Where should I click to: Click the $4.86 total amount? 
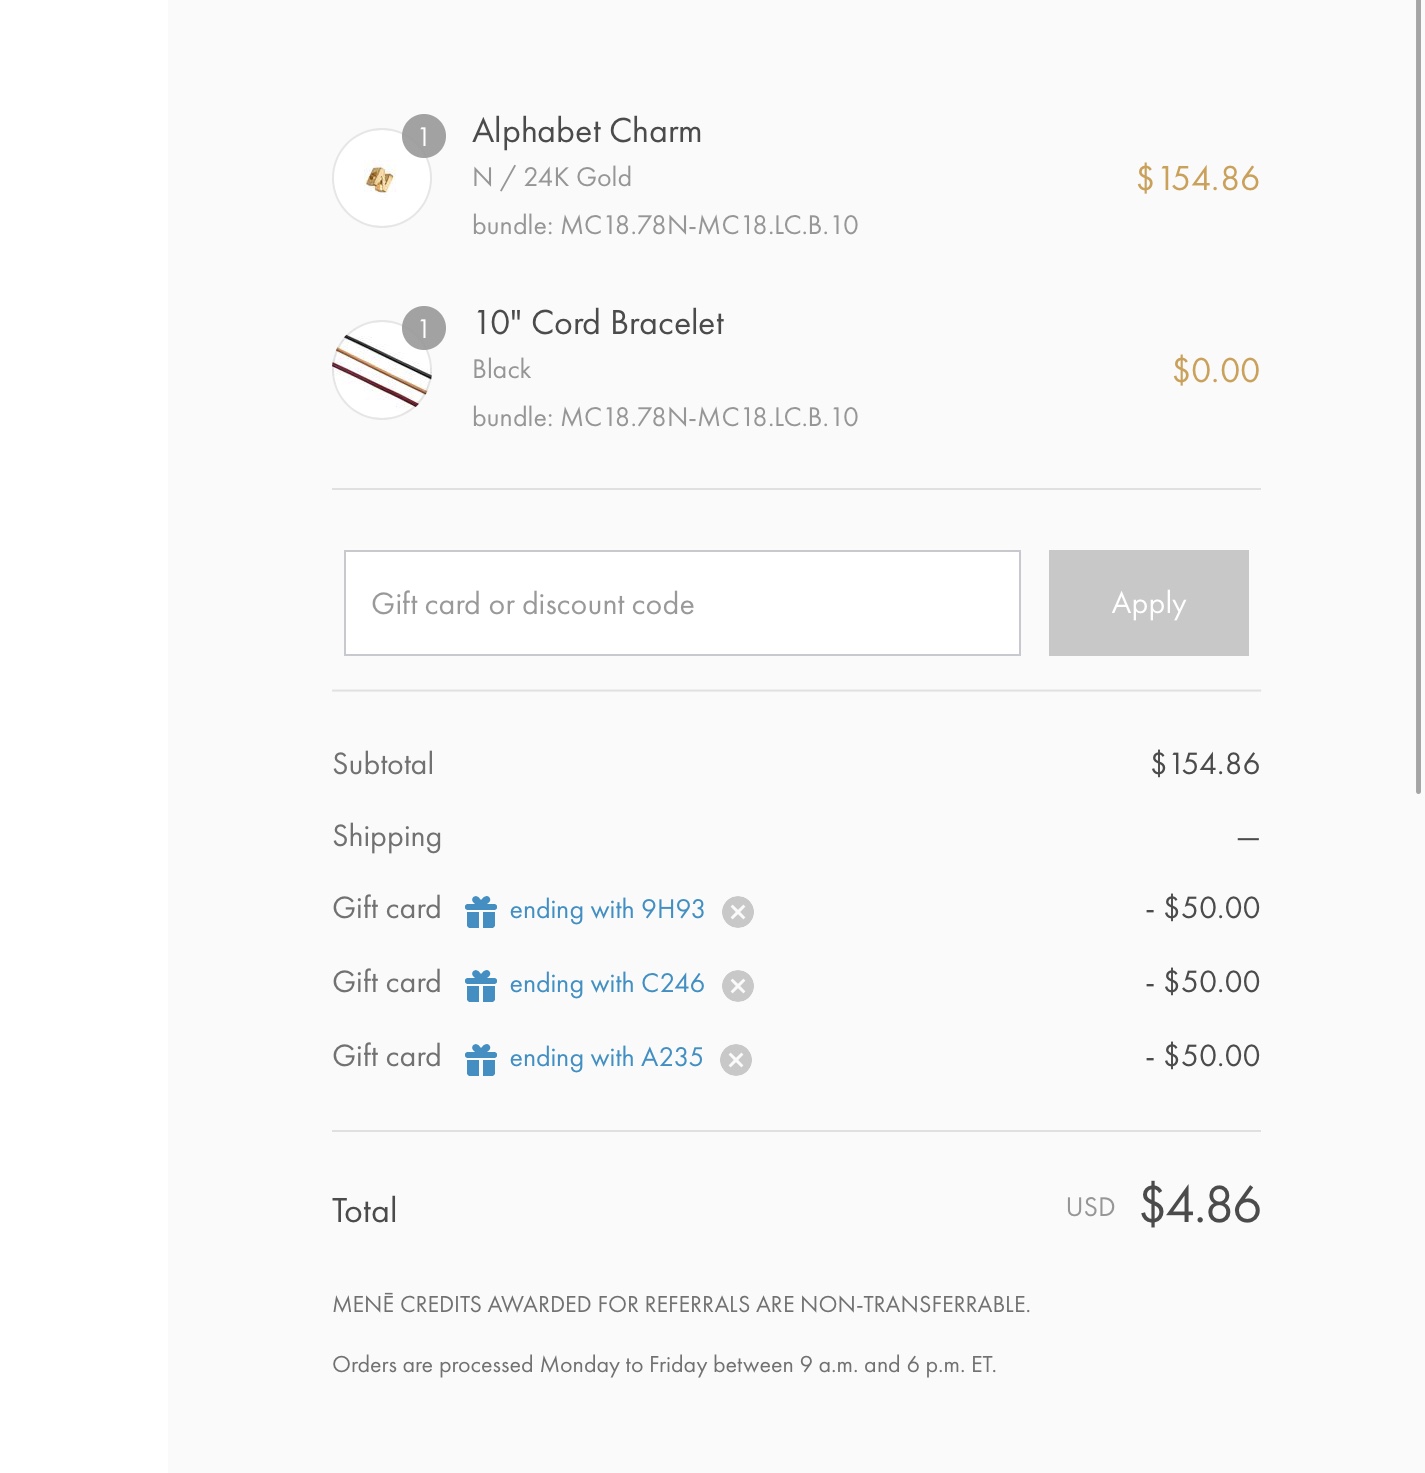(x=1200, y=1205)
